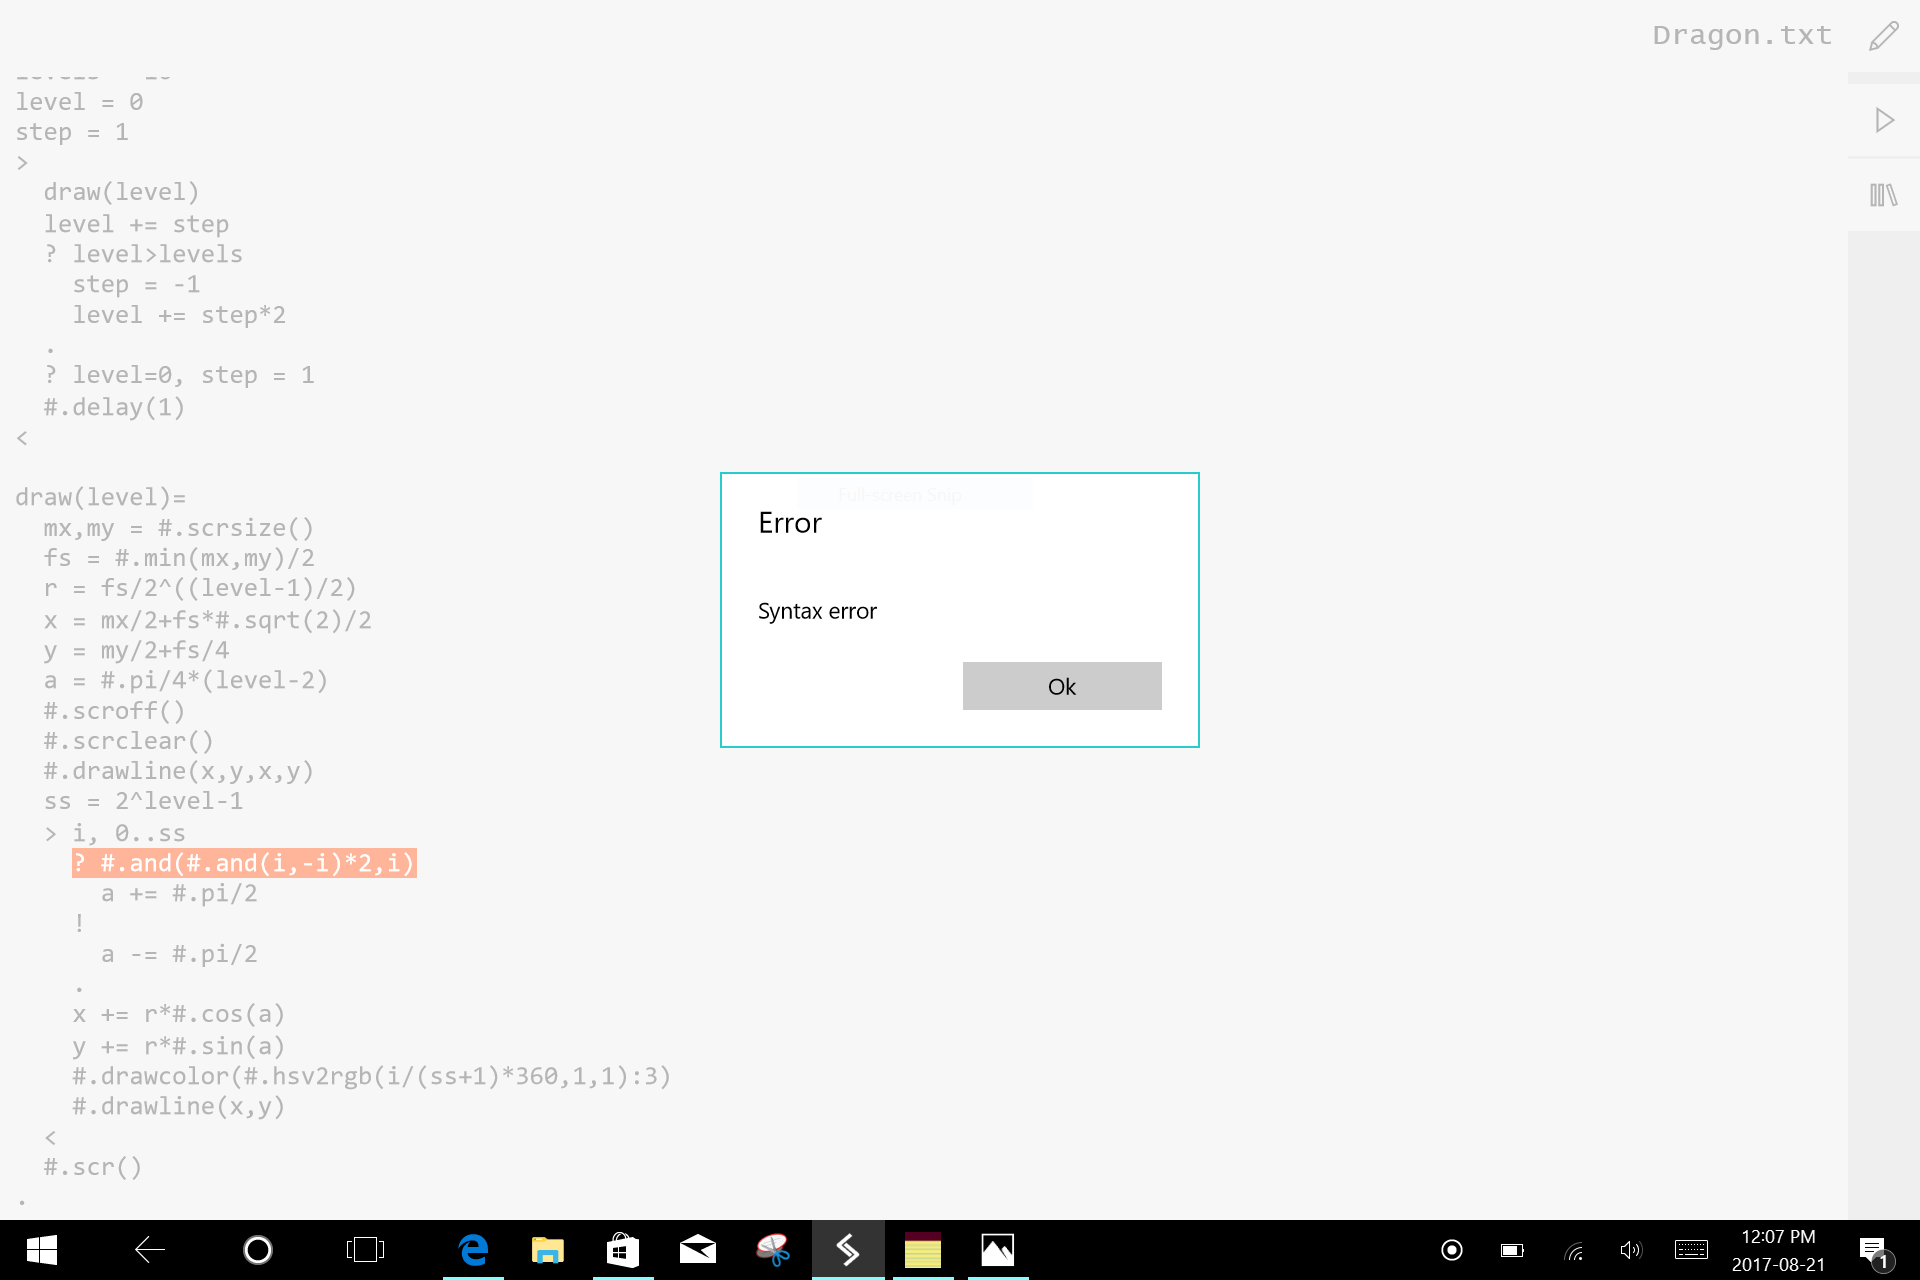Open Action Center notifications icon
This screenshot has width=1920, height=1280.
(x=1874, y=1250)
